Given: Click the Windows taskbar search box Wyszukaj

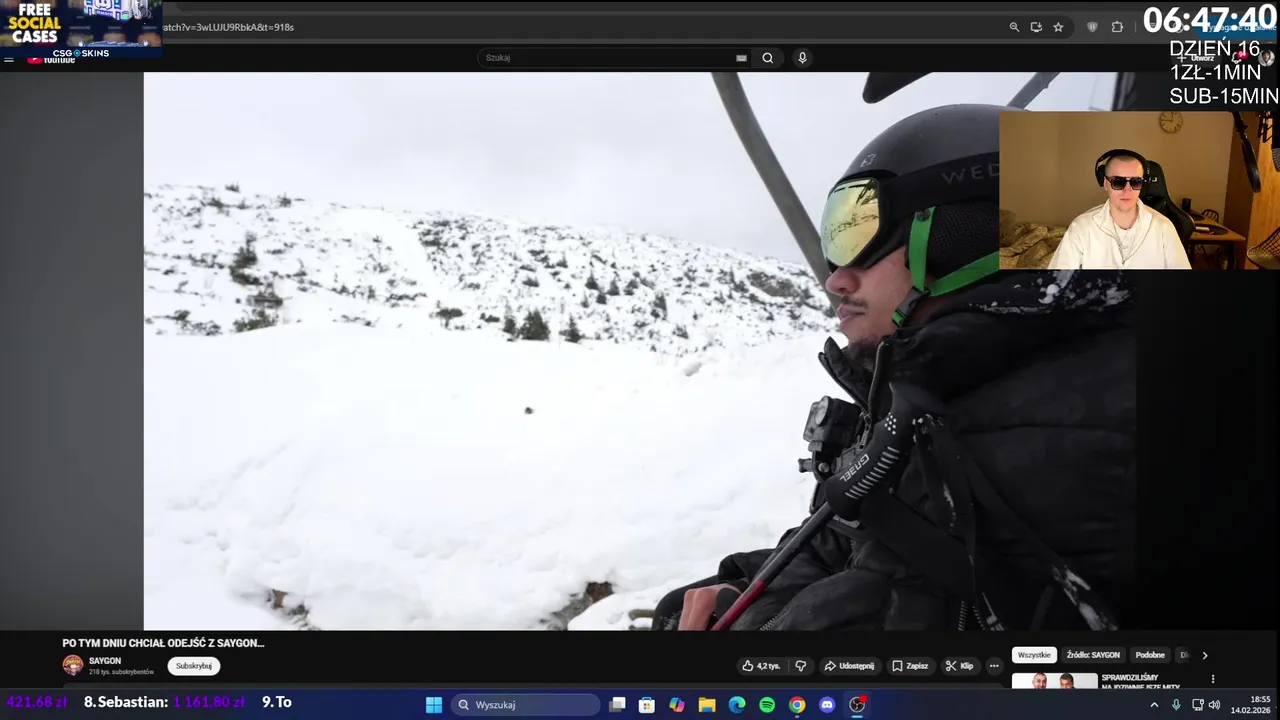Looking at the screenshot, I should pyautogui.click(x=526, y=705).
